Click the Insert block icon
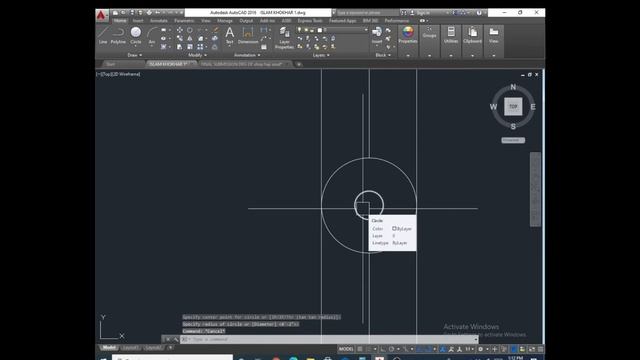Screen dimensions: 640x360 (x=377, y=33)
